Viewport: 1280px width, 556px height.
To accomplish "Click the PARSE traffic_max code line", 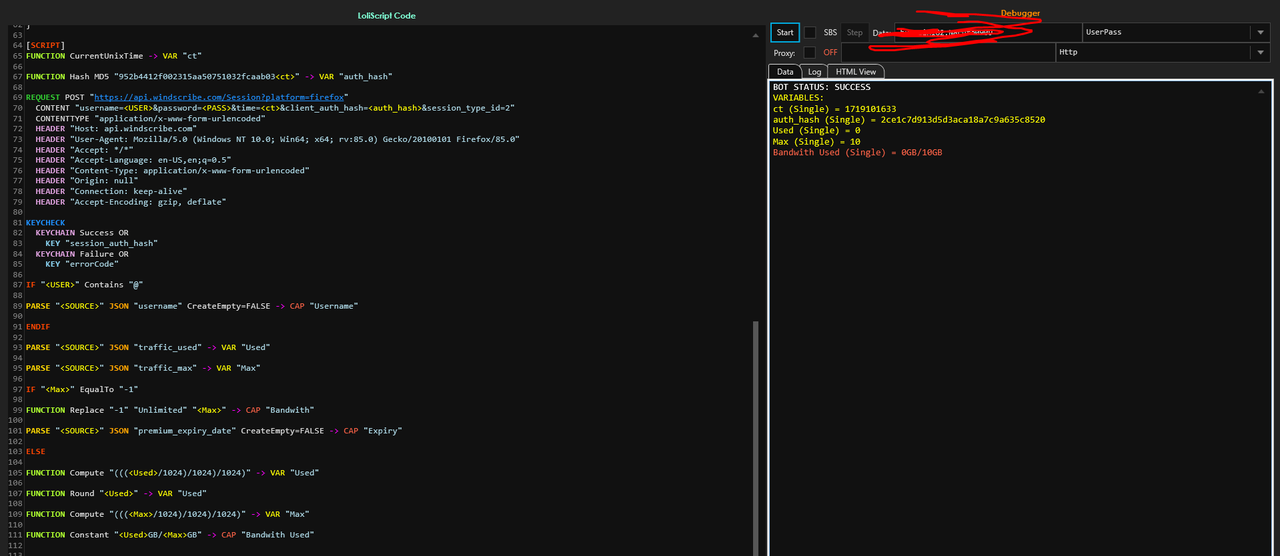I will pyautogui.click(x=143, y=368).
